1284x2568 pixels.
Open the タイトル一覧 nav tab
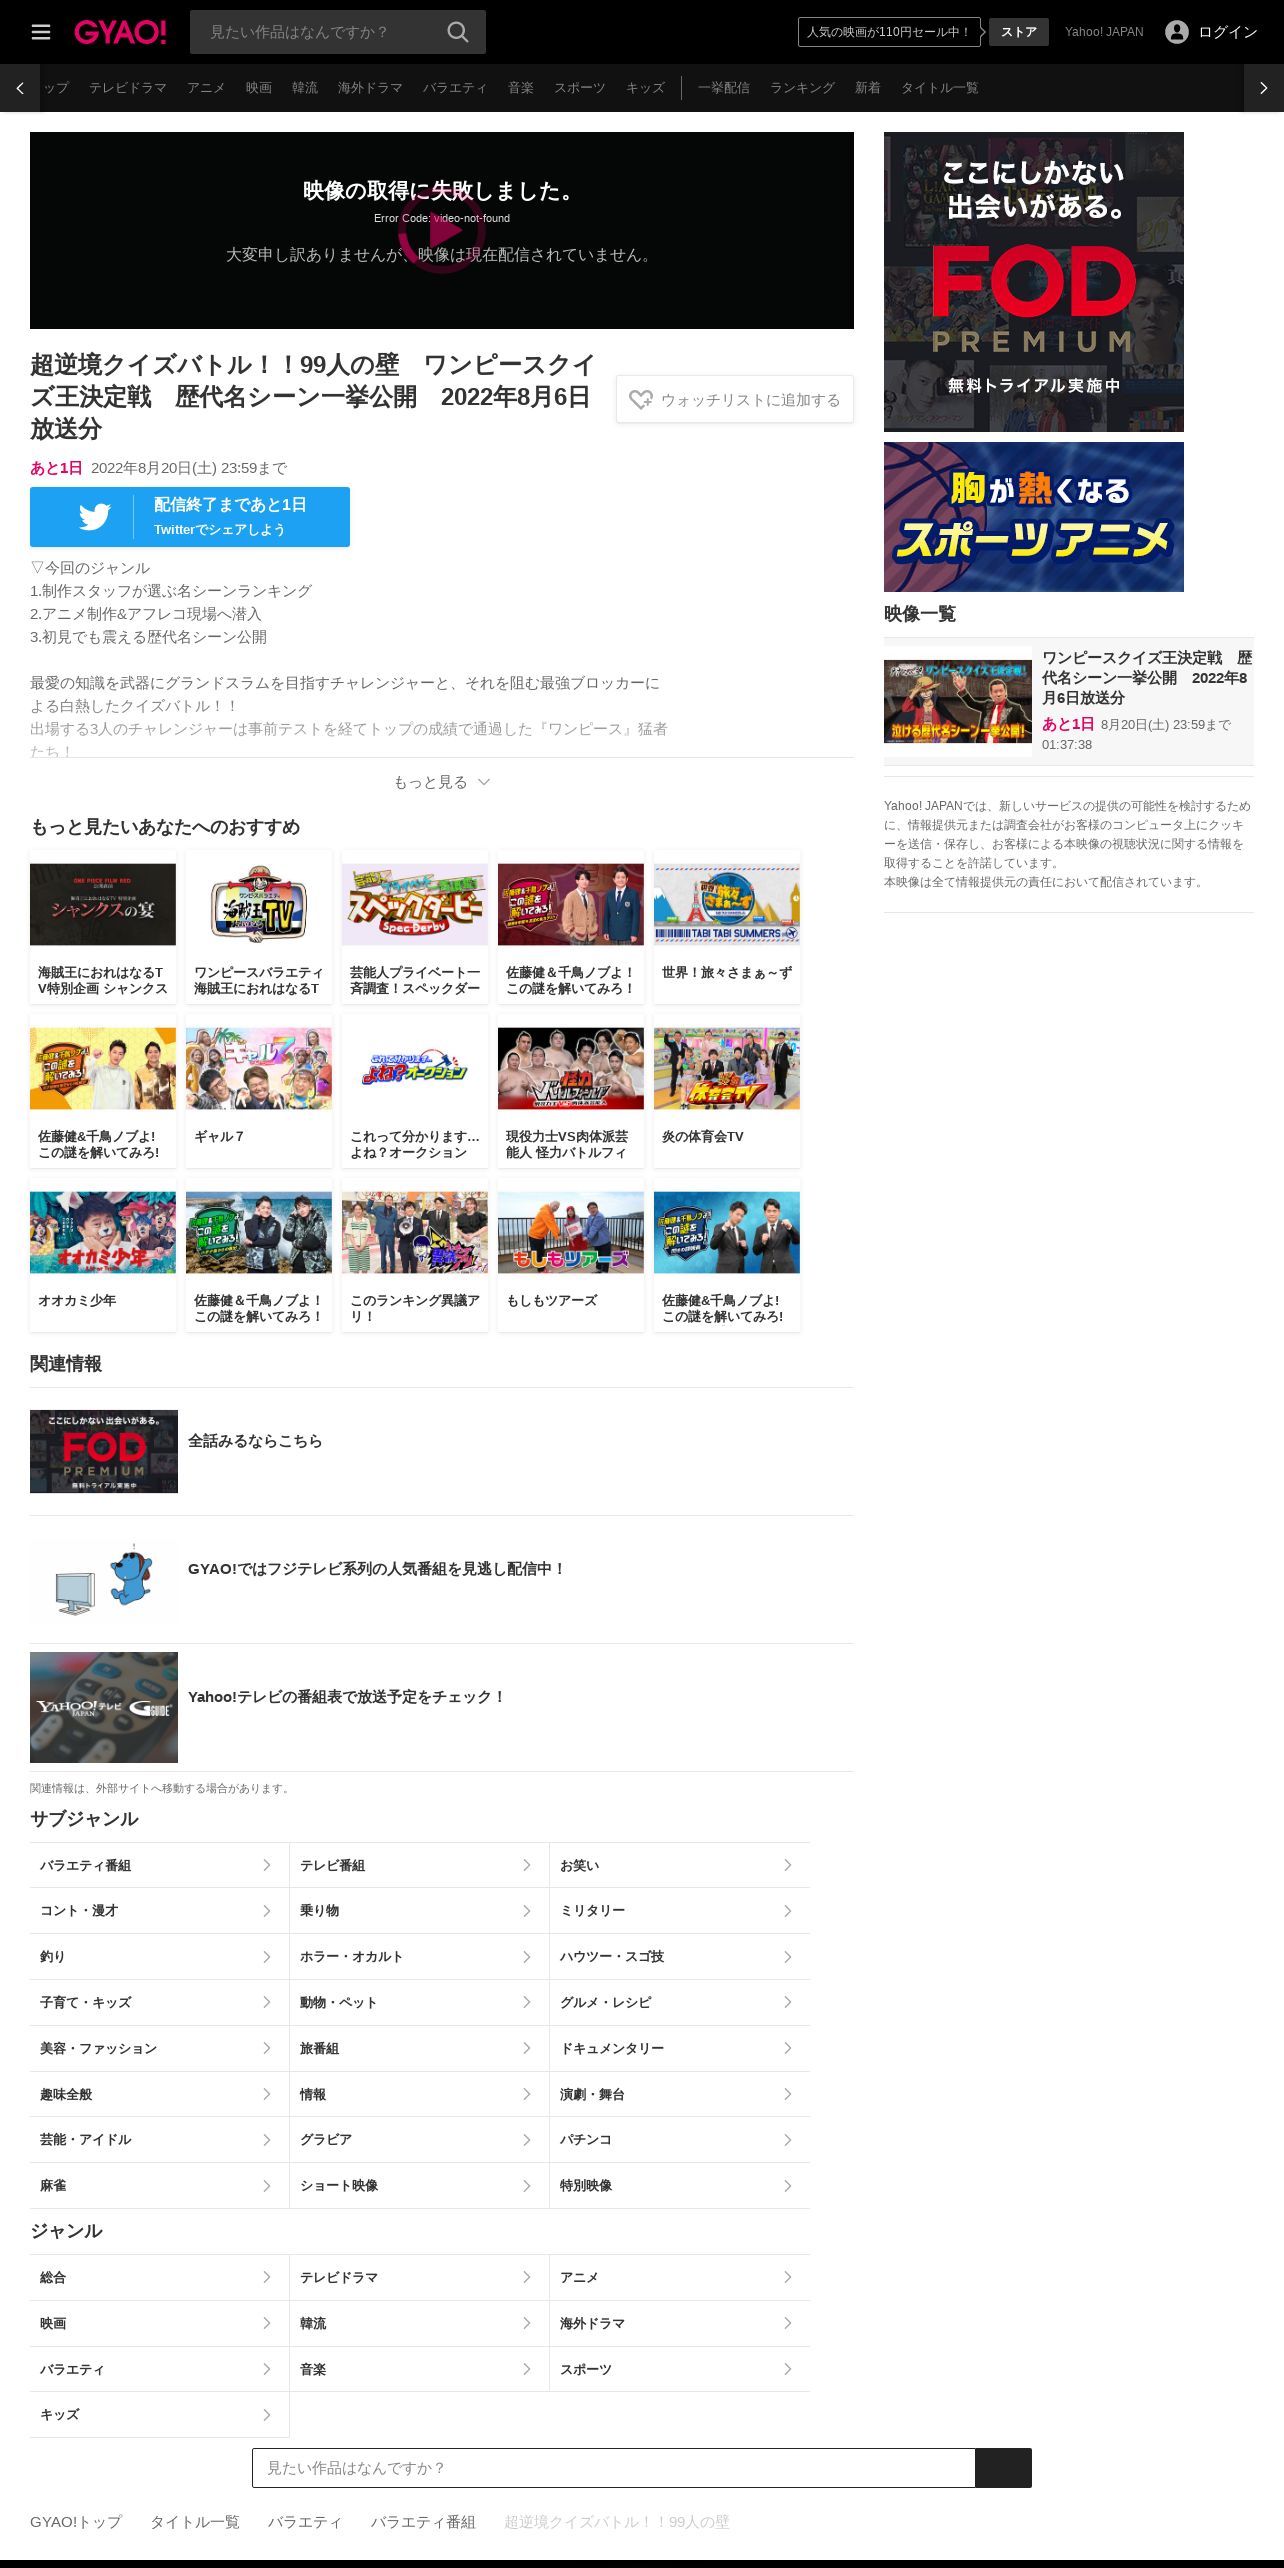coord(939,88)
